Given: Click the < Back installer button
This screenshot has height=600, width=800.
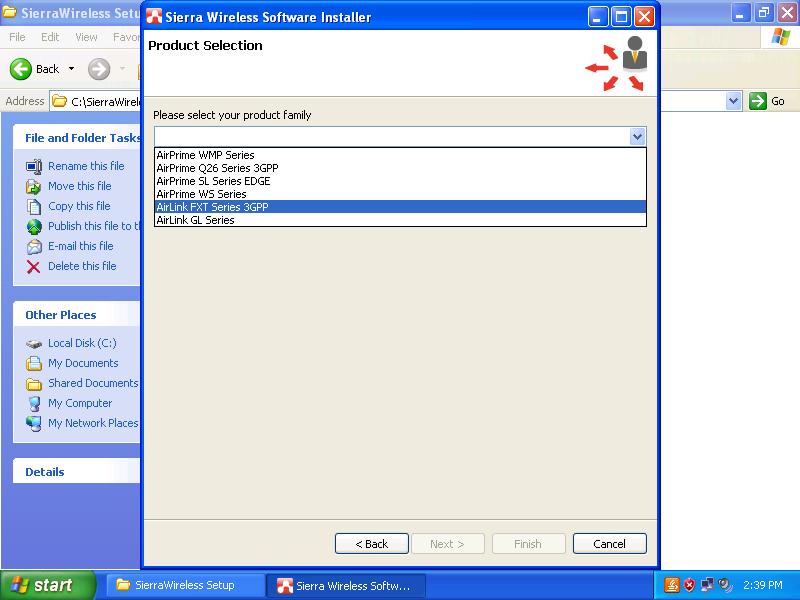Looking at the screenshot, I should pos(371,544).
